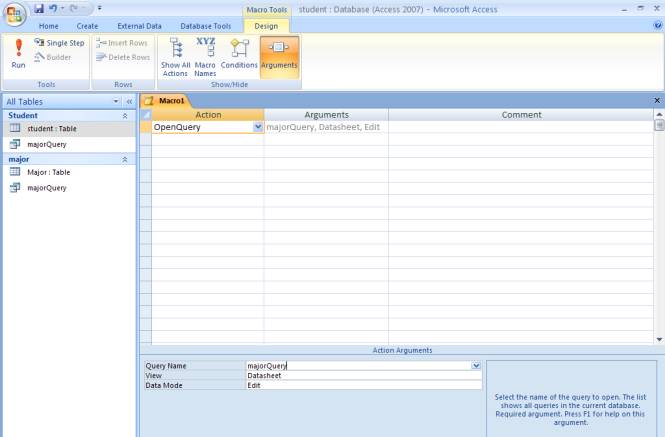Click the Builder button
665x437 pixels.
(53, 57)
